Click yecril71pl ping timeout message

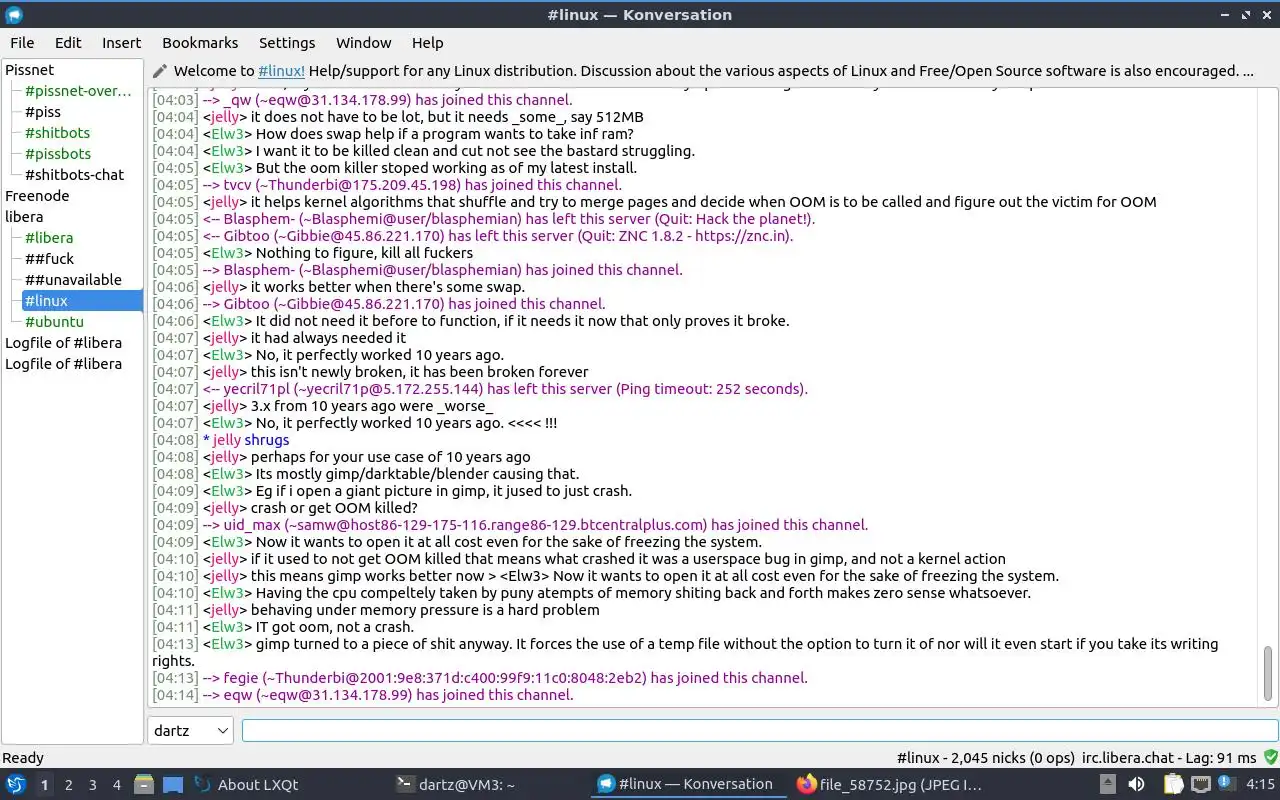point(505,389)
